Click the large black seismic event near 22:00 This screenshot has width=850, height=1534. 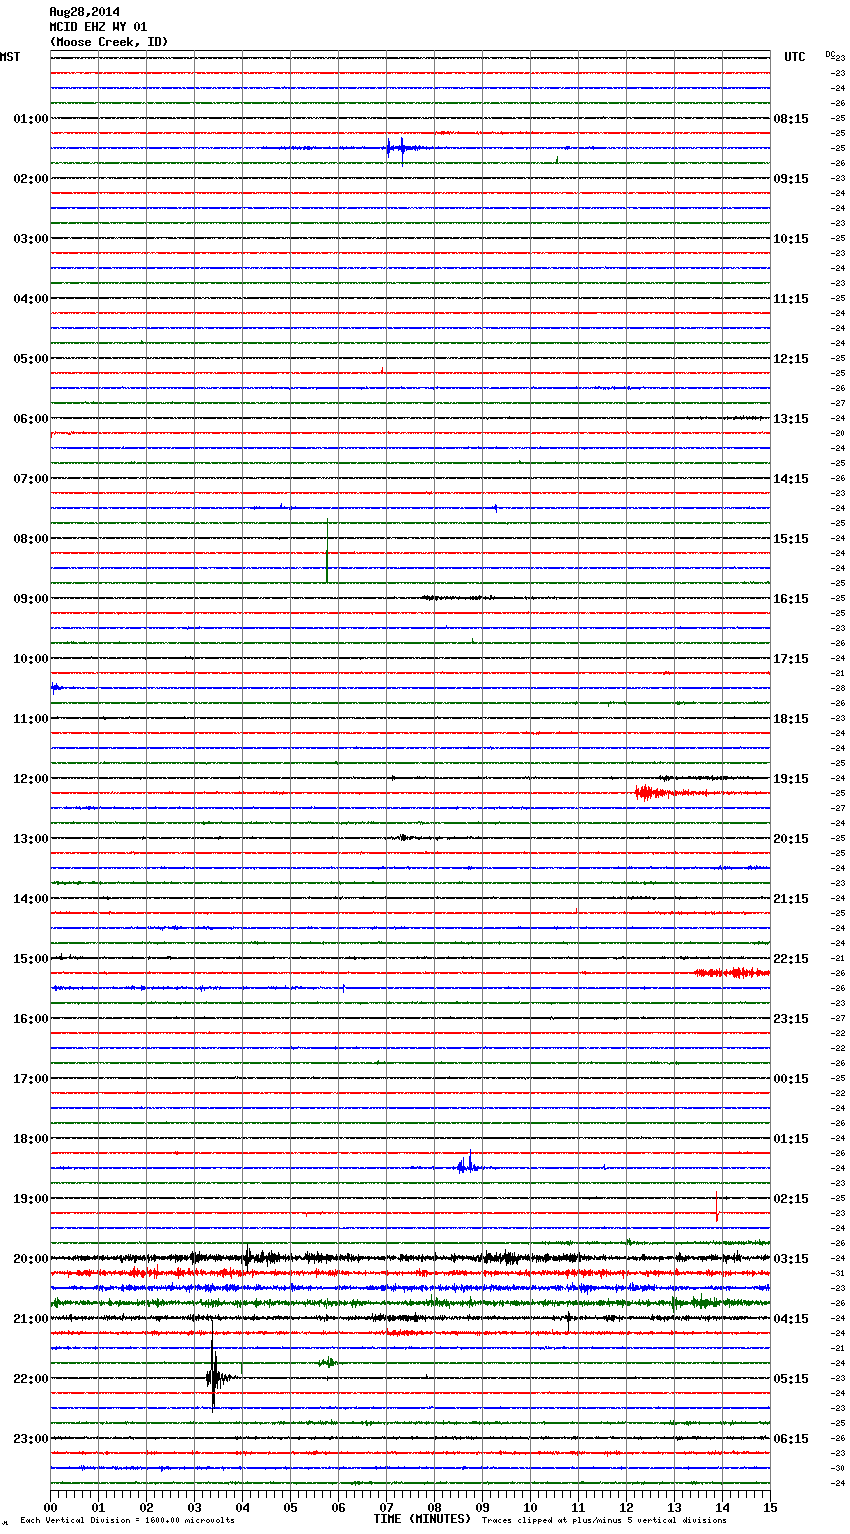coord(213,1377)
